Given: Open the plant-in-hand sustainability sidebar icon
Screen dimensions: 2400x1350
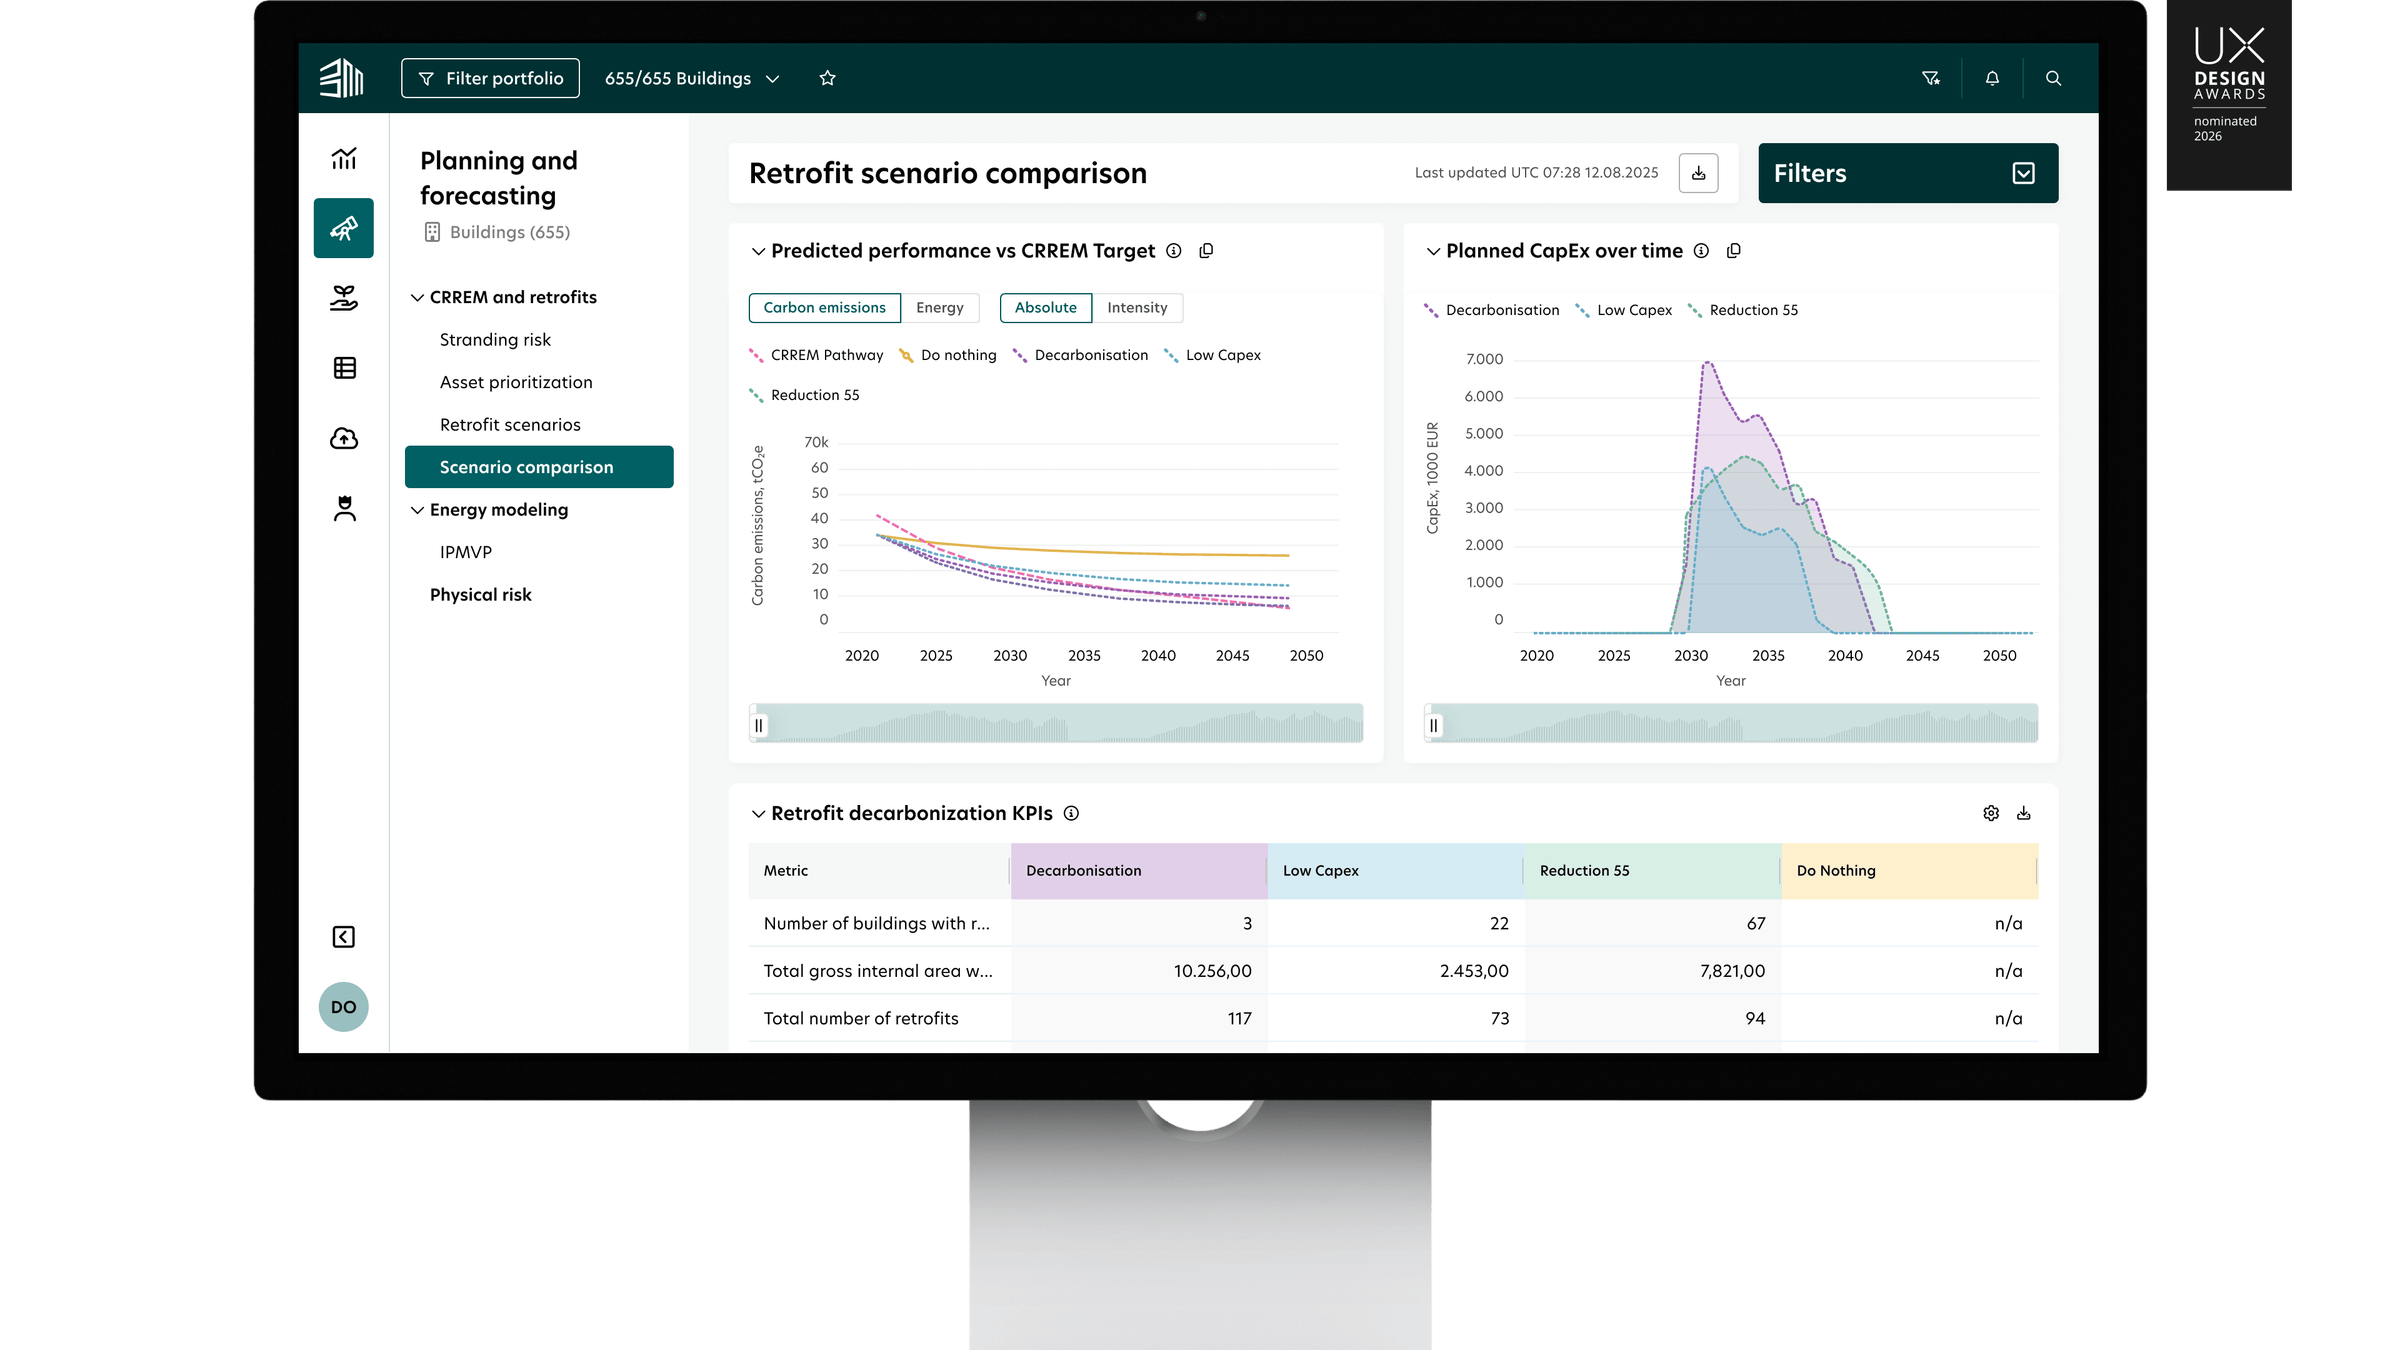Looking at the screenshot, I should pos(344,298).
